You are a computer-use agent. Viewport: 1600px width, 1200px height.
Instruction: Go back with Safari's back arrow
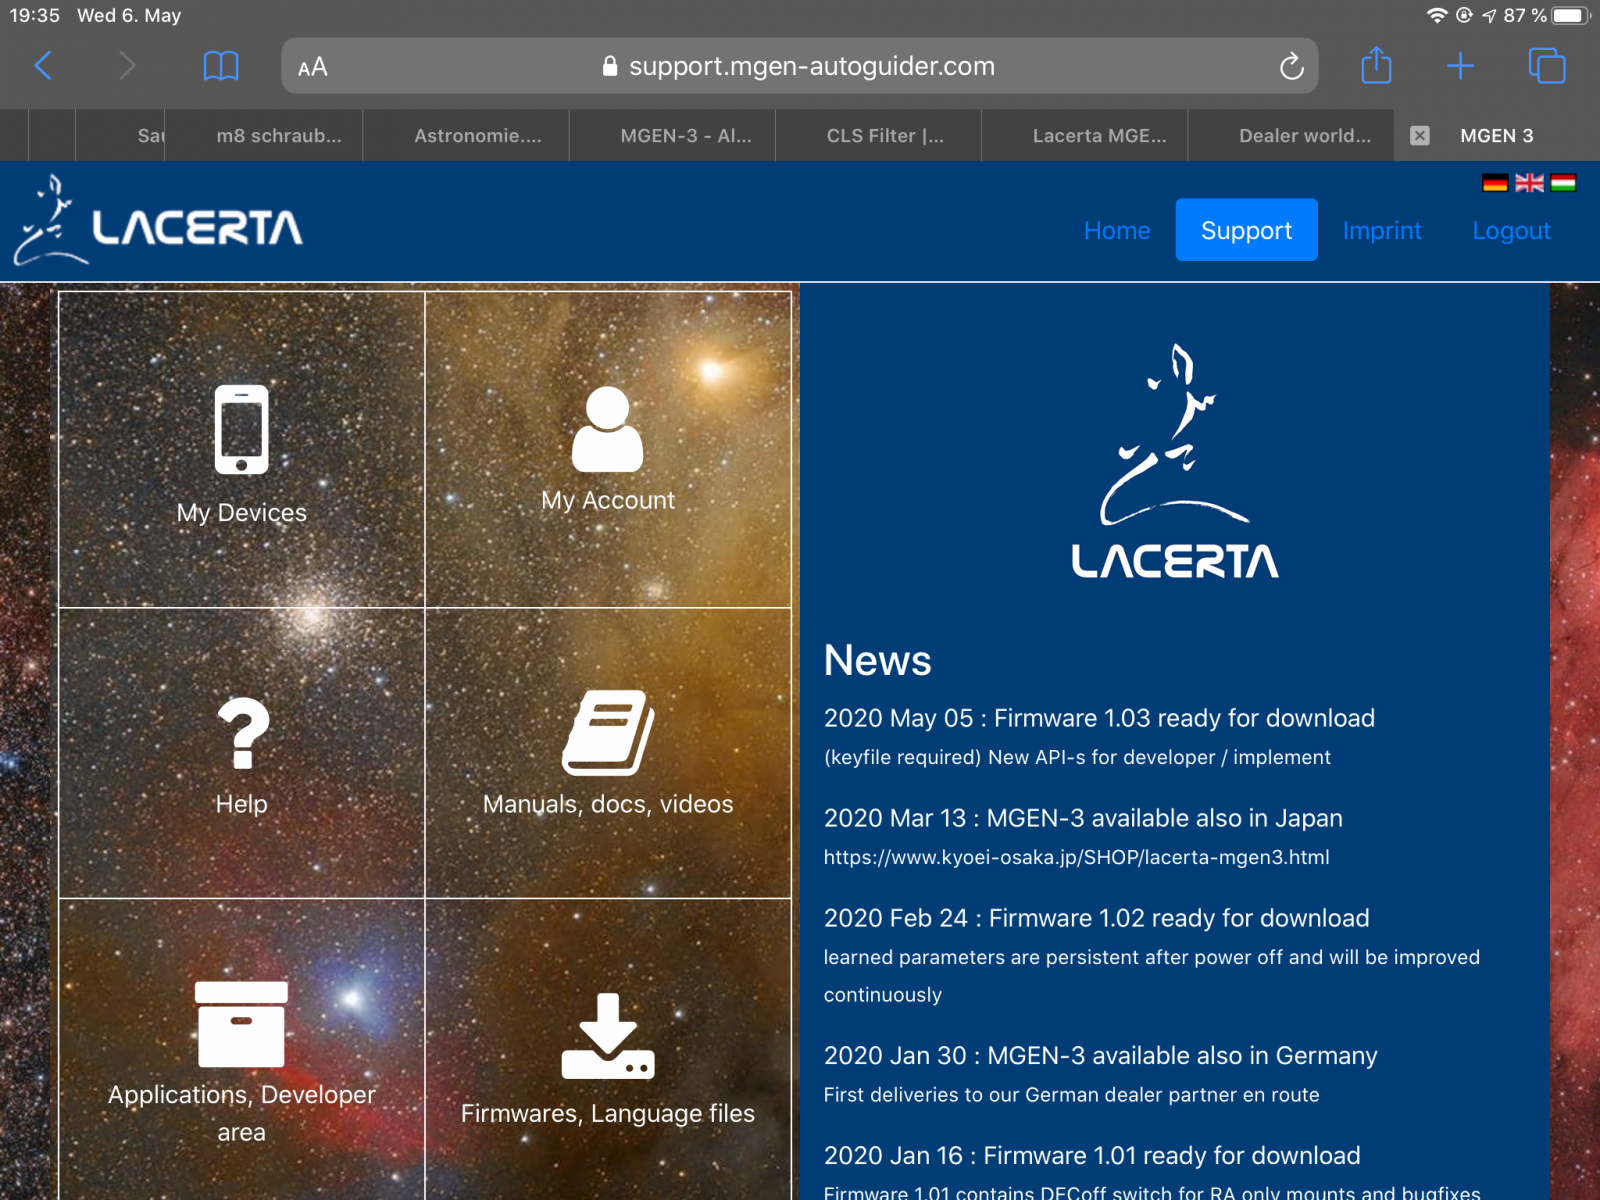tap(42, 66)
